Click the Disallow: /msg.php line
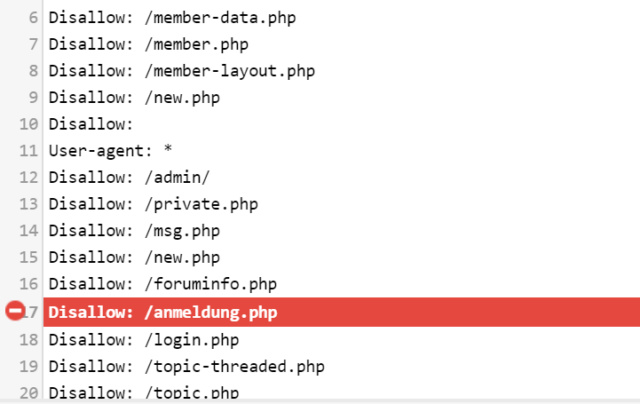The width and height of the screenshot is (640, 404). click(x=134, y=231)
